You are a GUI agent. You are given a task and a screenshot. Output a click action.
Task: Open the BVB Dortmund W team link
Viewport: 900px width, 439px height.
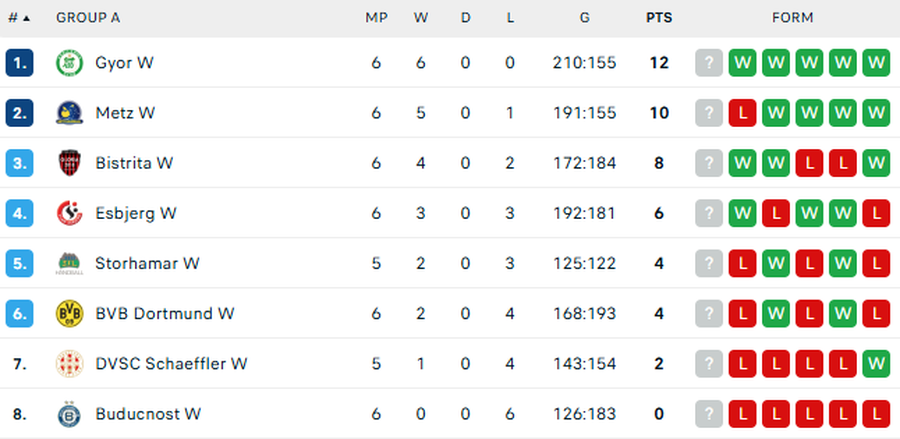point(165,313)
